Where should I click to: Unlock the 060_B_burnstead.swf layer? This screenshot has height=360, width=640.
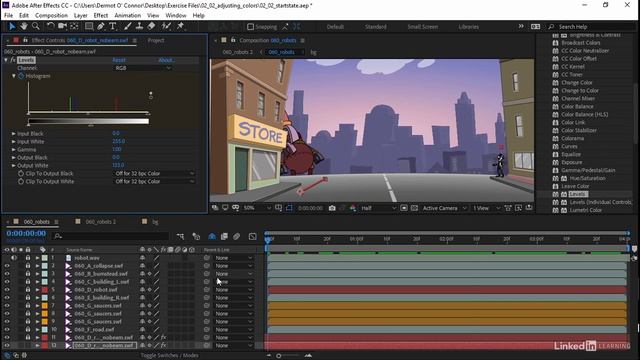pyautogui.click(x=28, y=274)
